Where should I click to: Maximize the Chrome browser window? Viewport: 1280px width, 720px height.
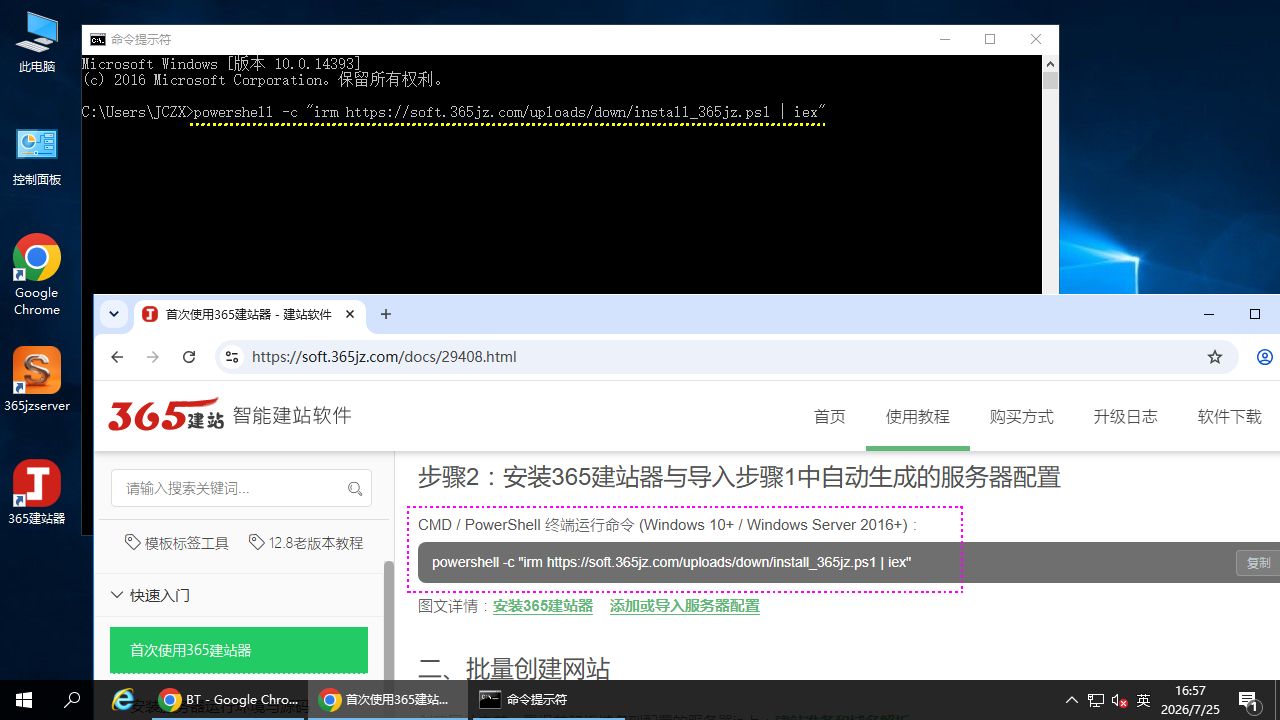click(x=1255, y=314)
